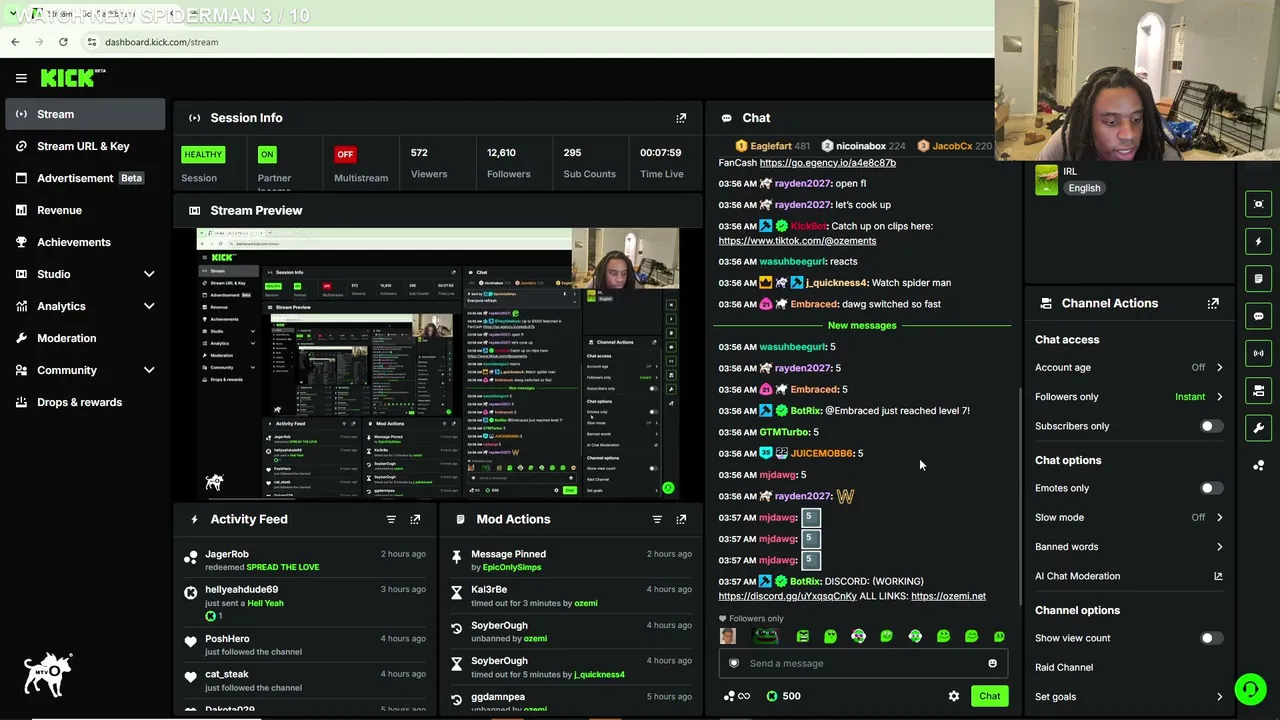Open the hamburger sidebar menu
The height and width of the screenshot is (720, 1280).
coord(21,78)
